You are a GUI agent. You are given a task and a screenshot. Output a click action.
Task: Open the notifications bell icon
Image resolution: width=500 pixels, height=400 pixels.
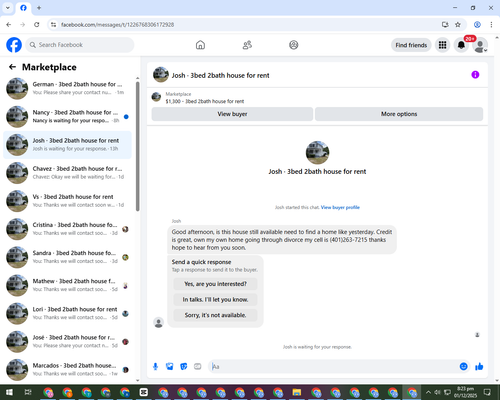point(461,45)
